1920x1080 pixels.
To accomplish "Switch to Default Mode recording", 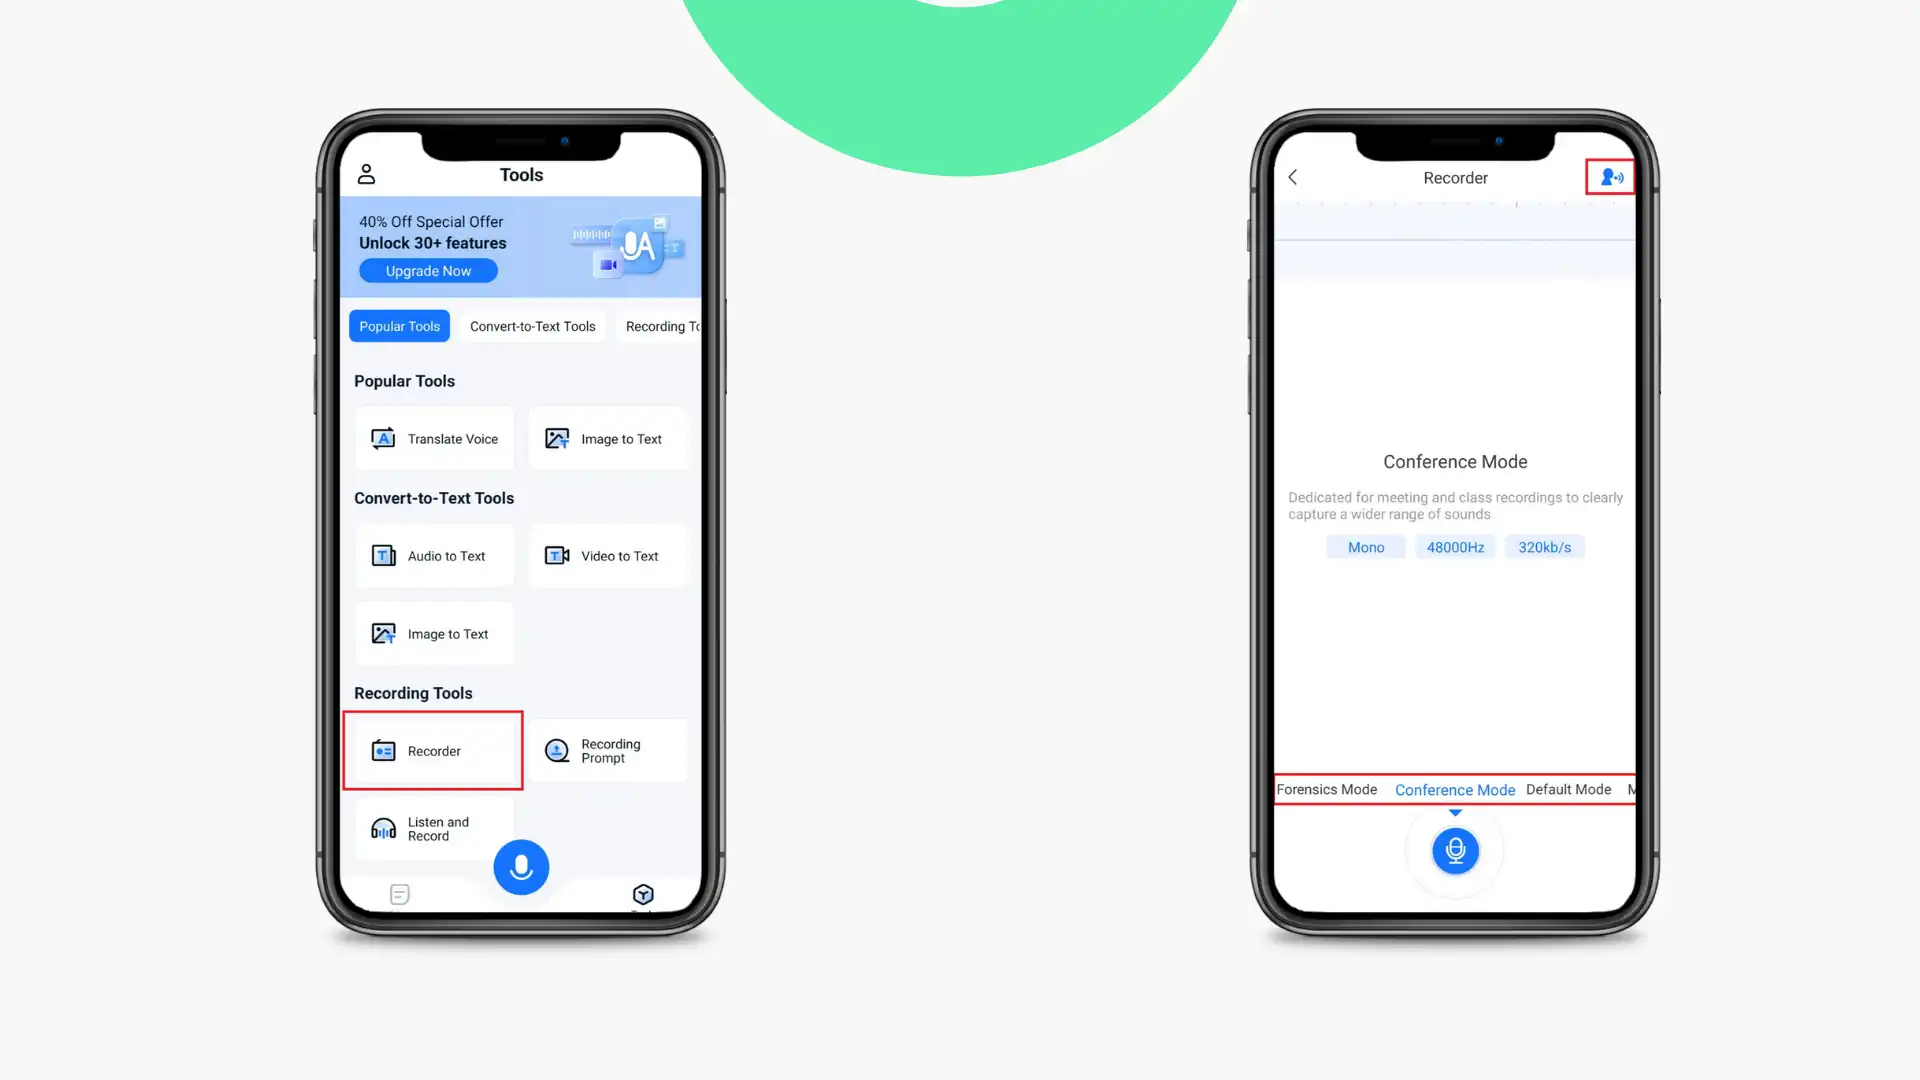I will 1568,789.
